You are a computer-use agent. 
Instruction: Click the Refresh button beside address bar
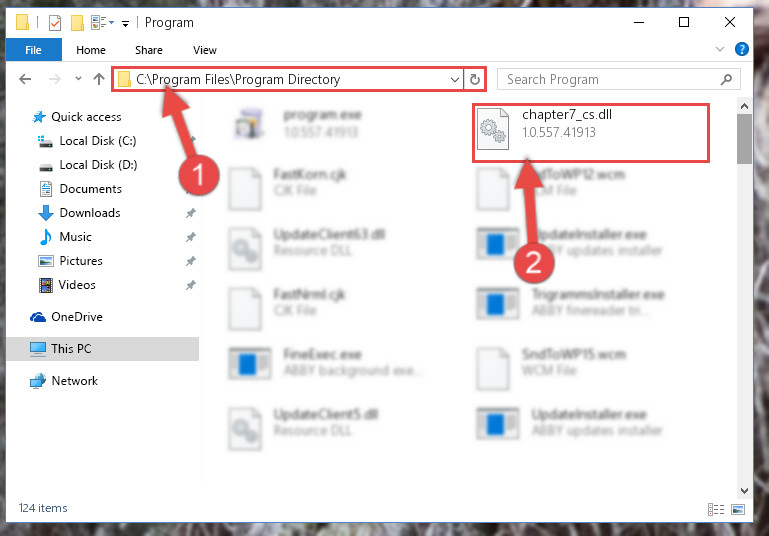(x=475, y=79)
